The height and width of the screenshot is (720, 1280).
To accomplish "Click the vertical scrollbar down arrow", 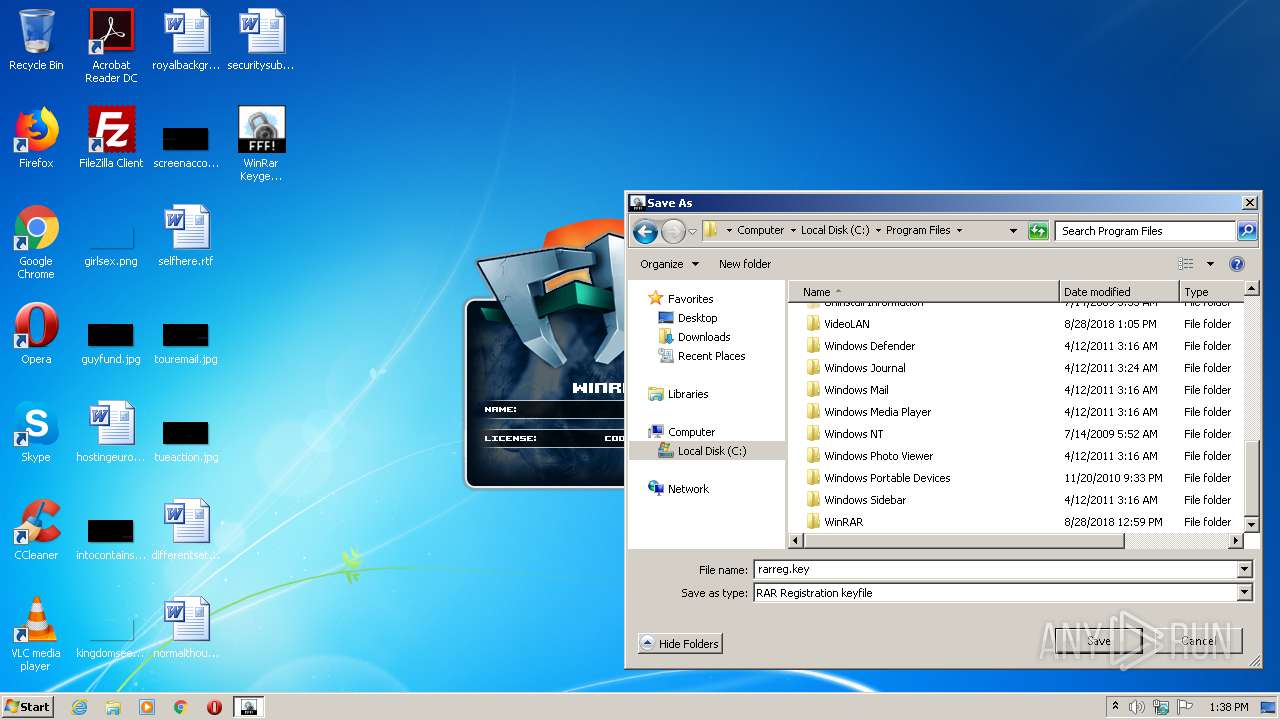I will (x=1250, y=524).
